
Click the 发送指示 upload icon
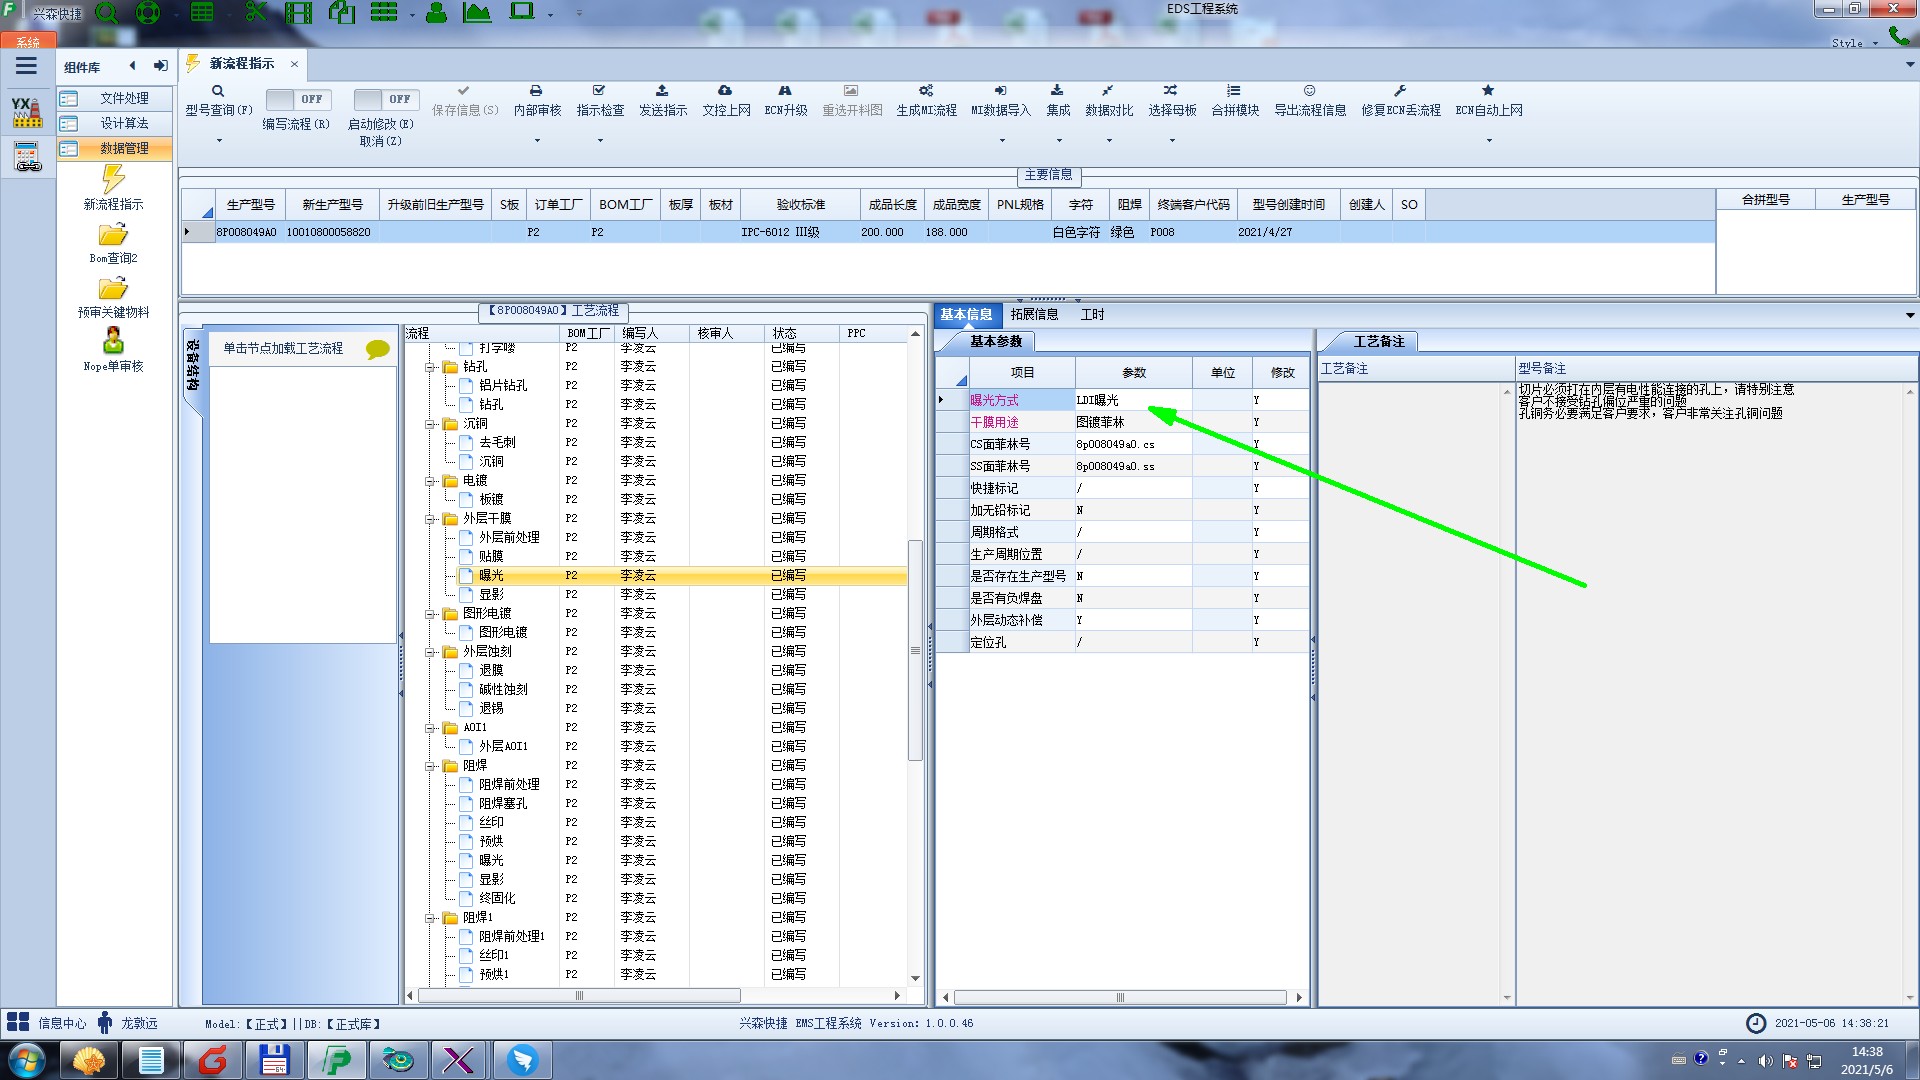662,91
